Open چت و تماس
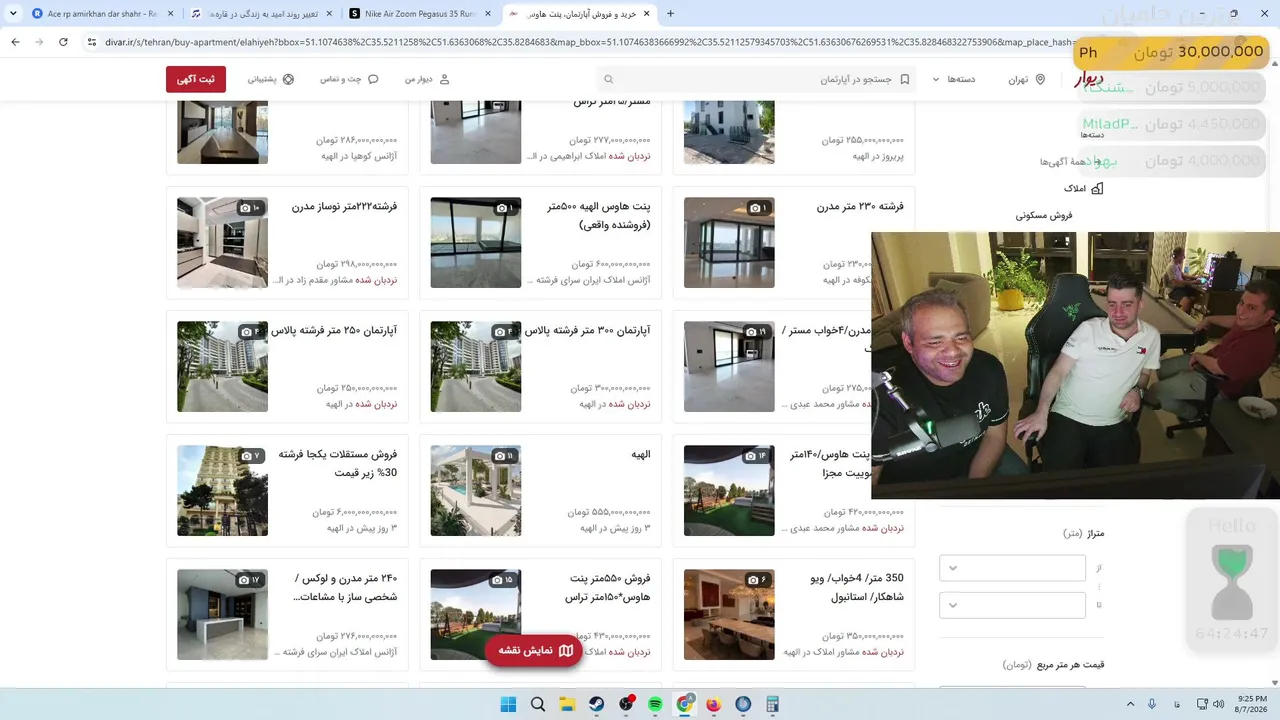Image resolution: width=1280 pixels, height=720 pixels. 349,79
